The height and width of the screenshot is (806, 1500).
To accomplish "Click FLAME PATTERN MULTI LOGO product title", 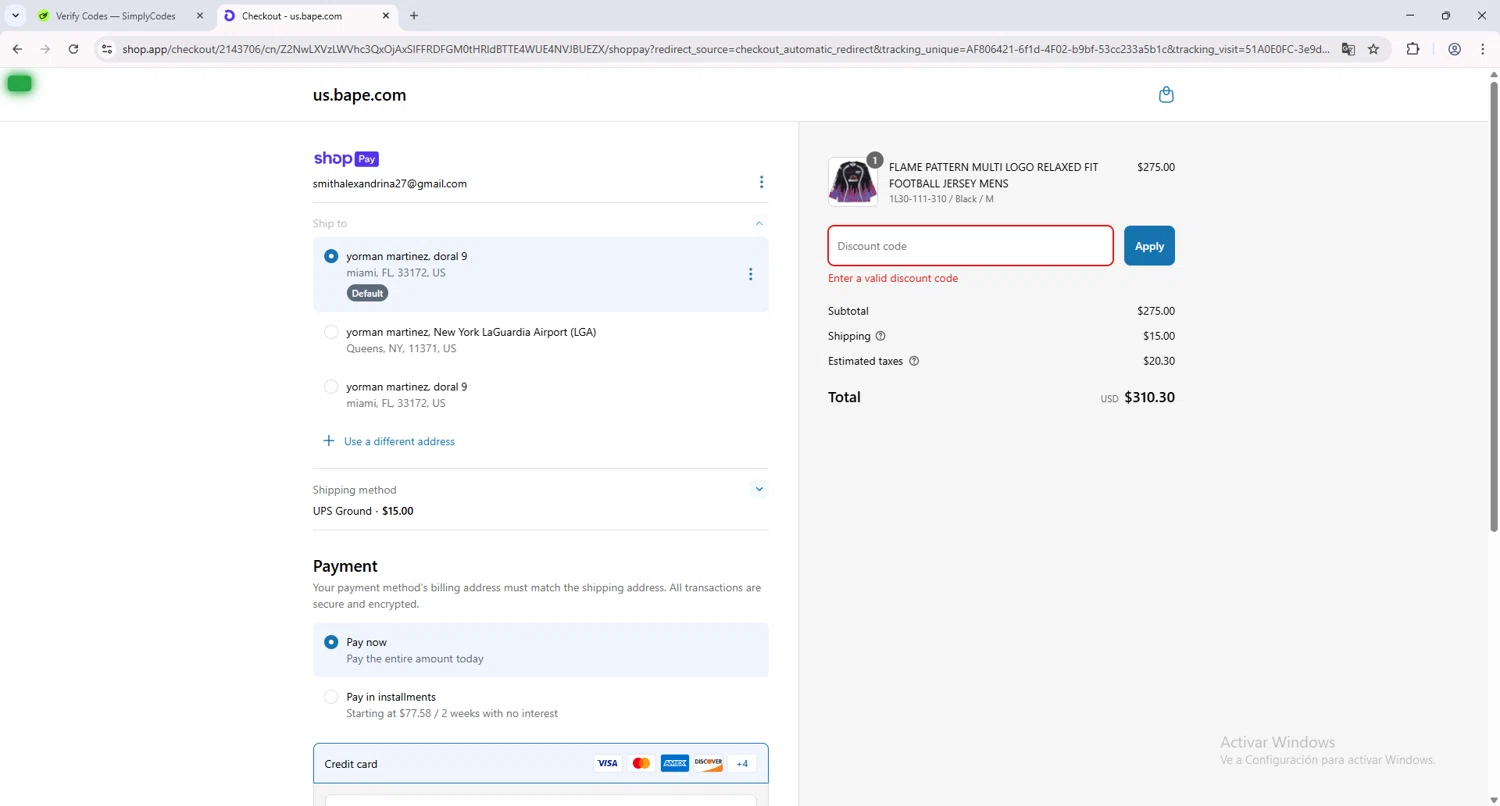I will 993,175.
